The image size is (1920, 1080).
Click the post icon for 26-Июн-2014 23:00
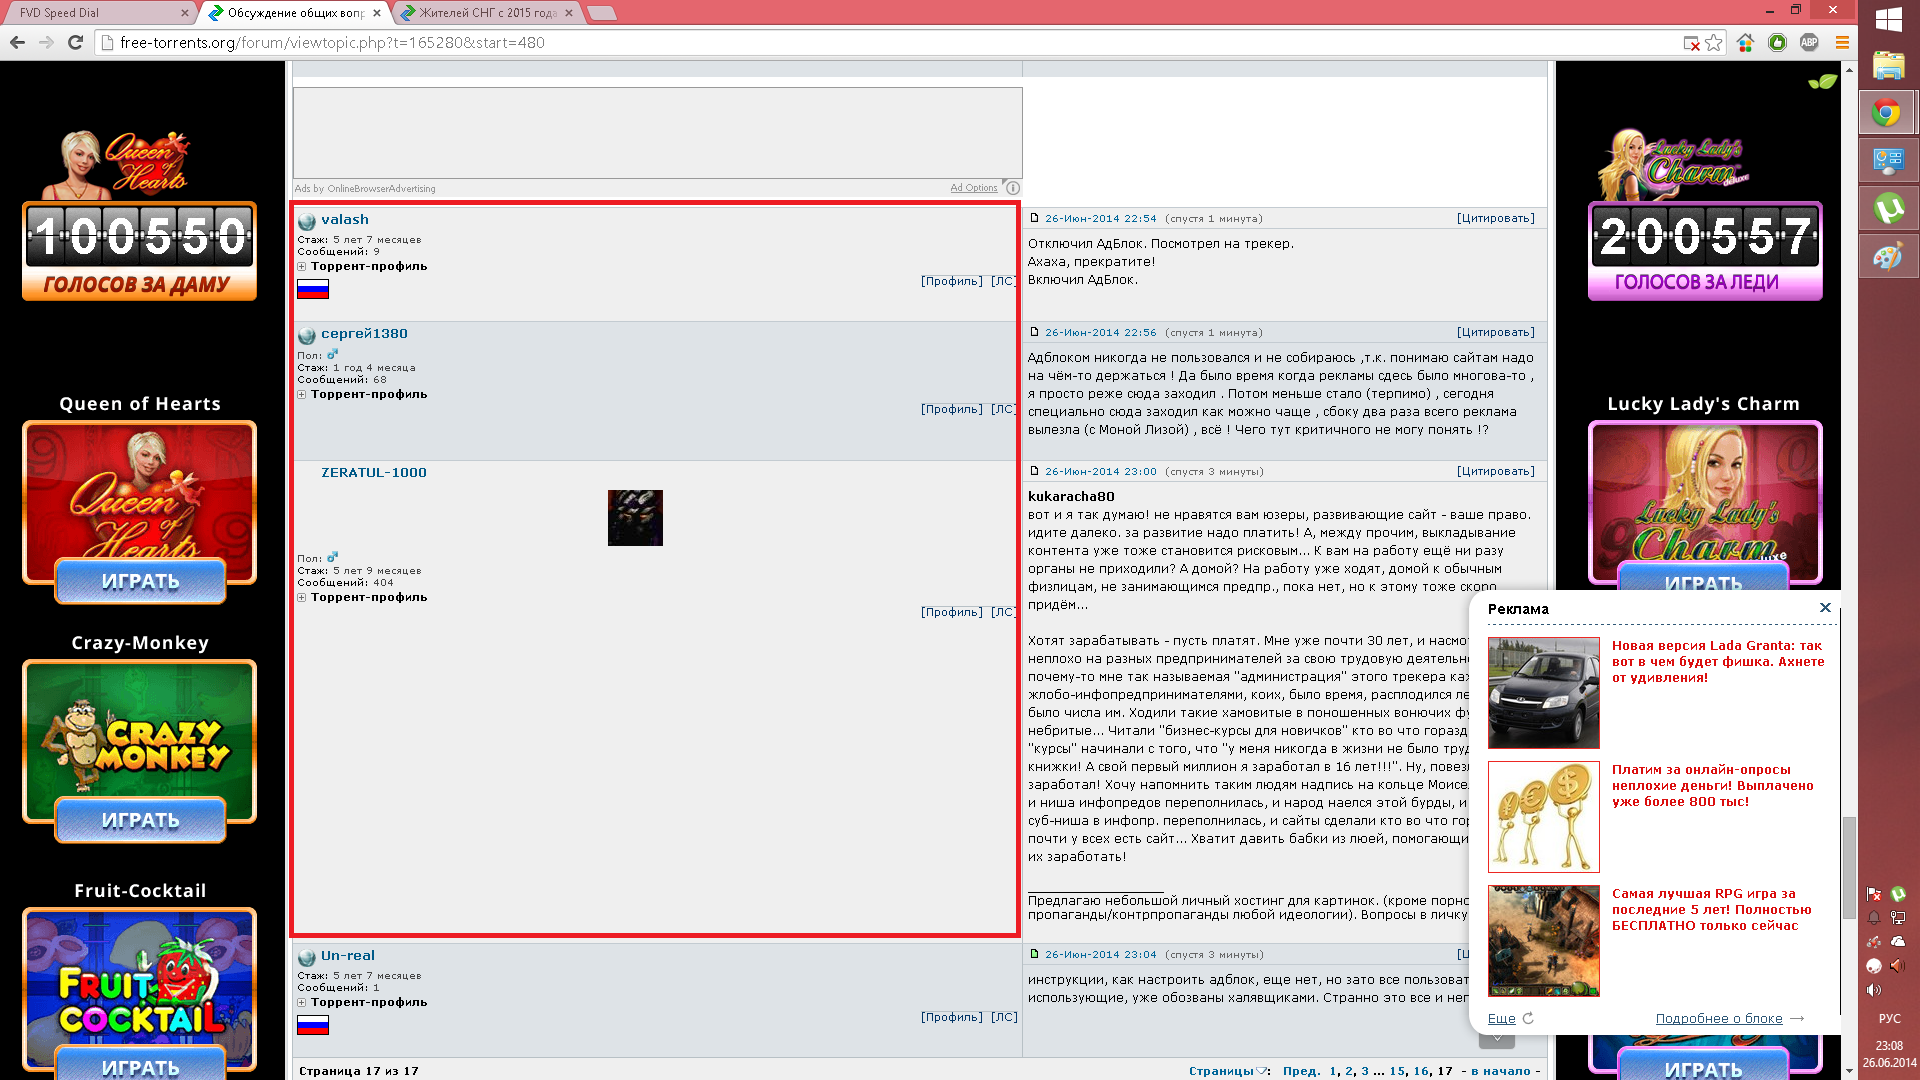pyautogui.click(x=1035, y=471)
